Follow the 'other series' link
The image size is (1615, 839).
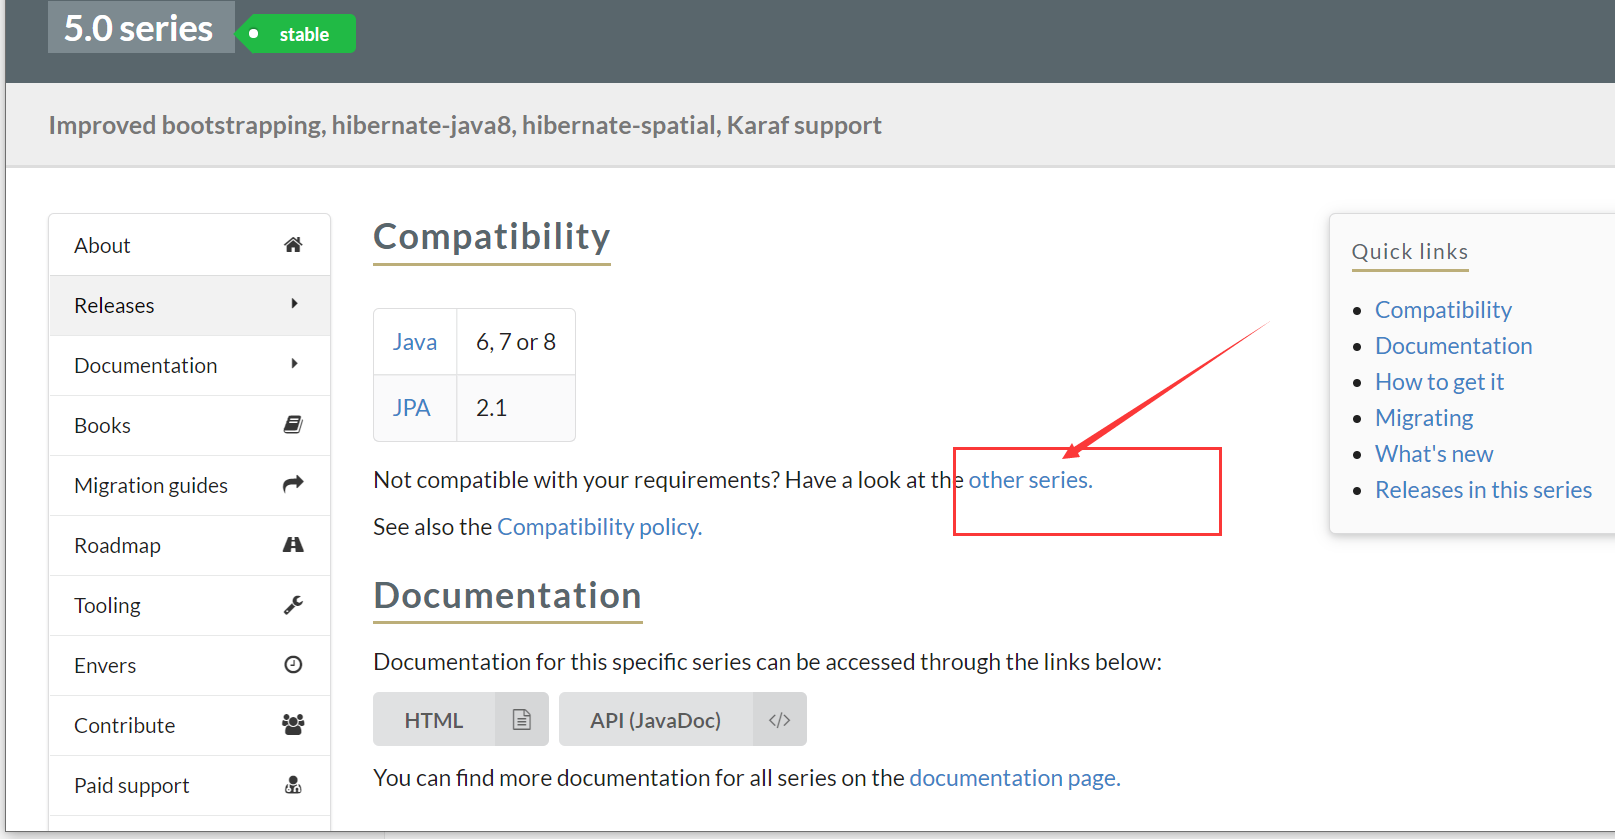1030,480
